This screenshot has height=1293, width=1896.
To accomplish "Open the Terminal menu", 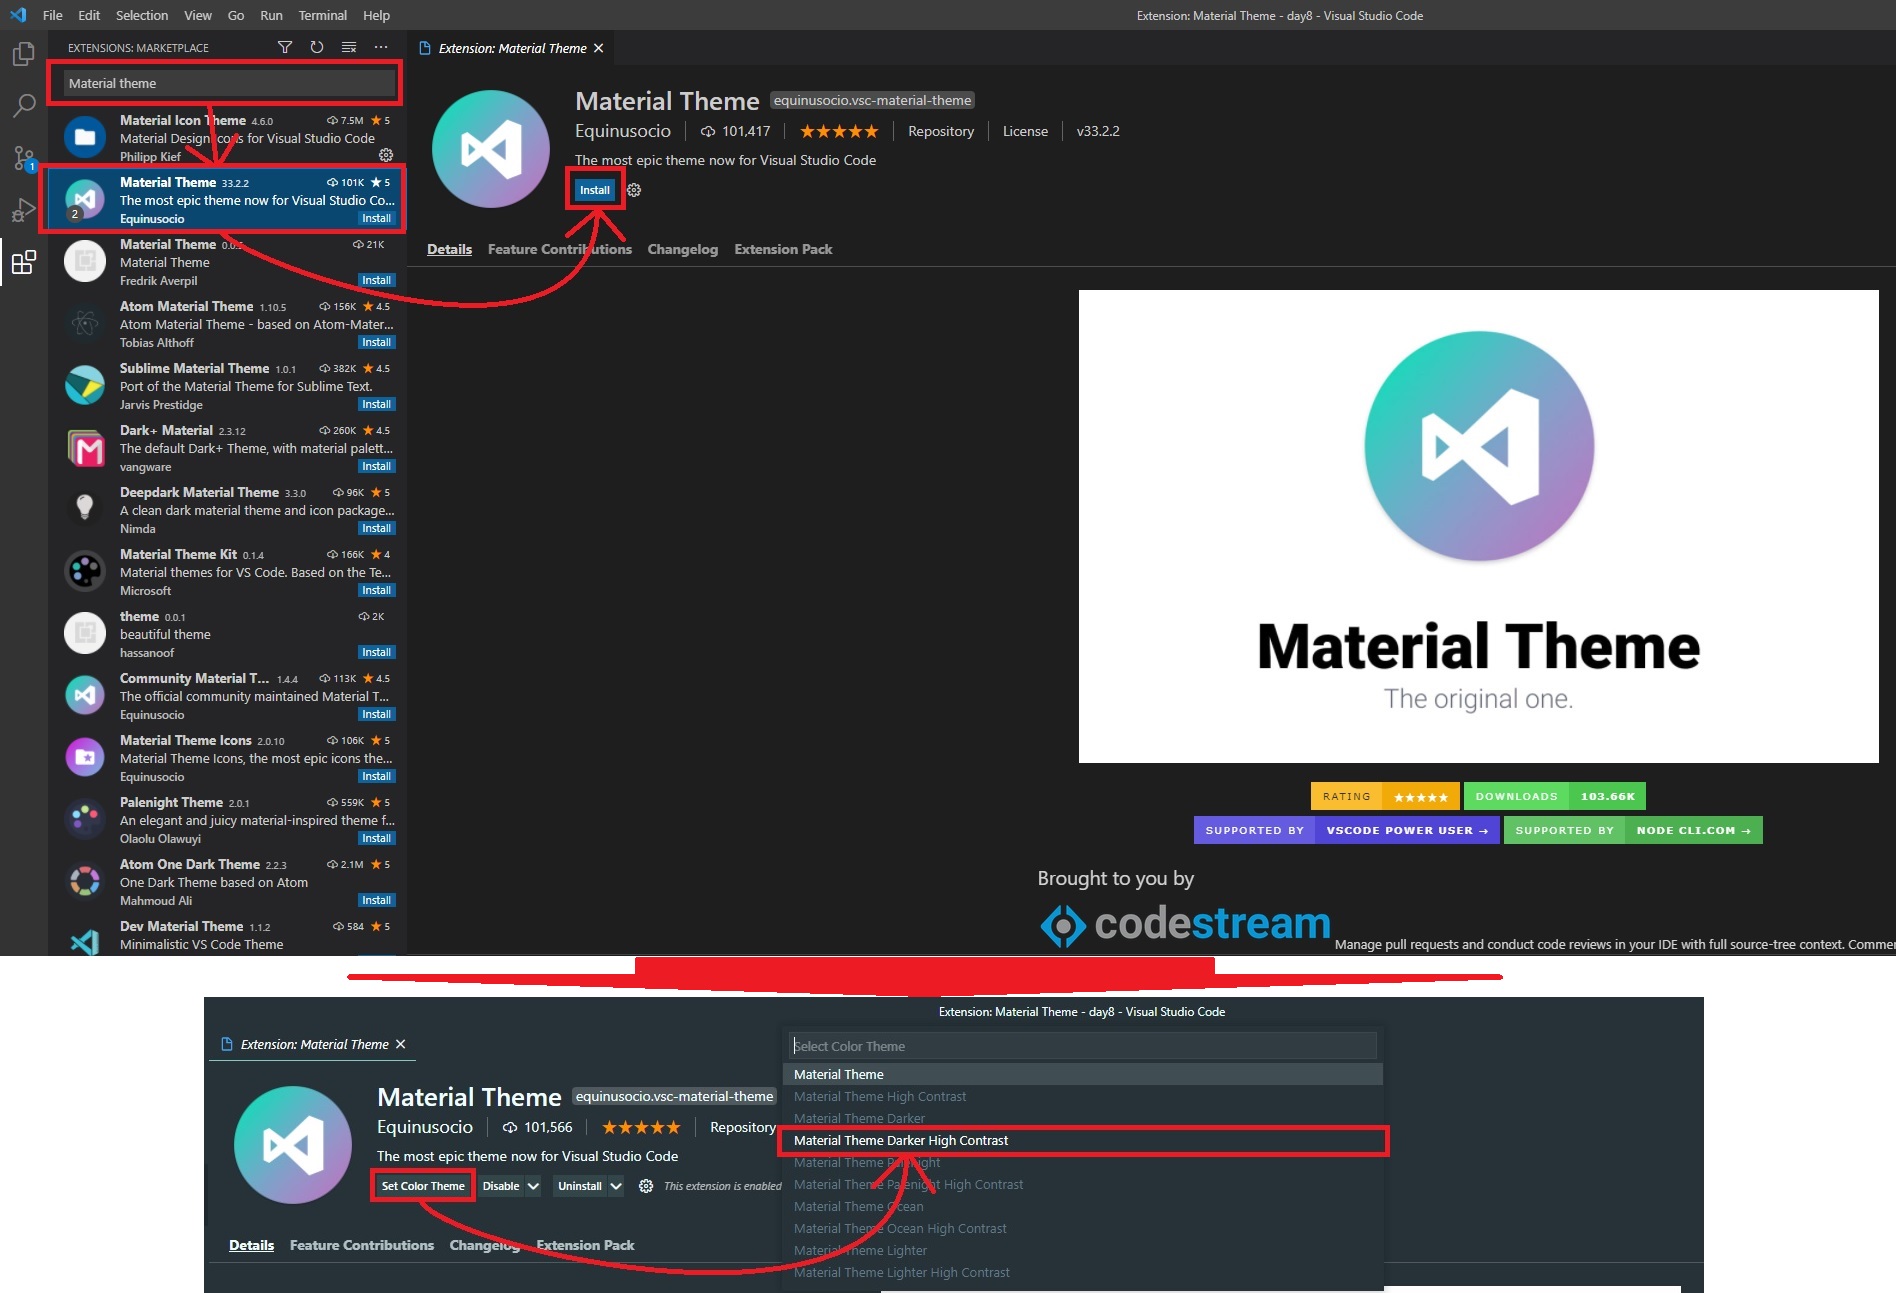I will [323, 15].
